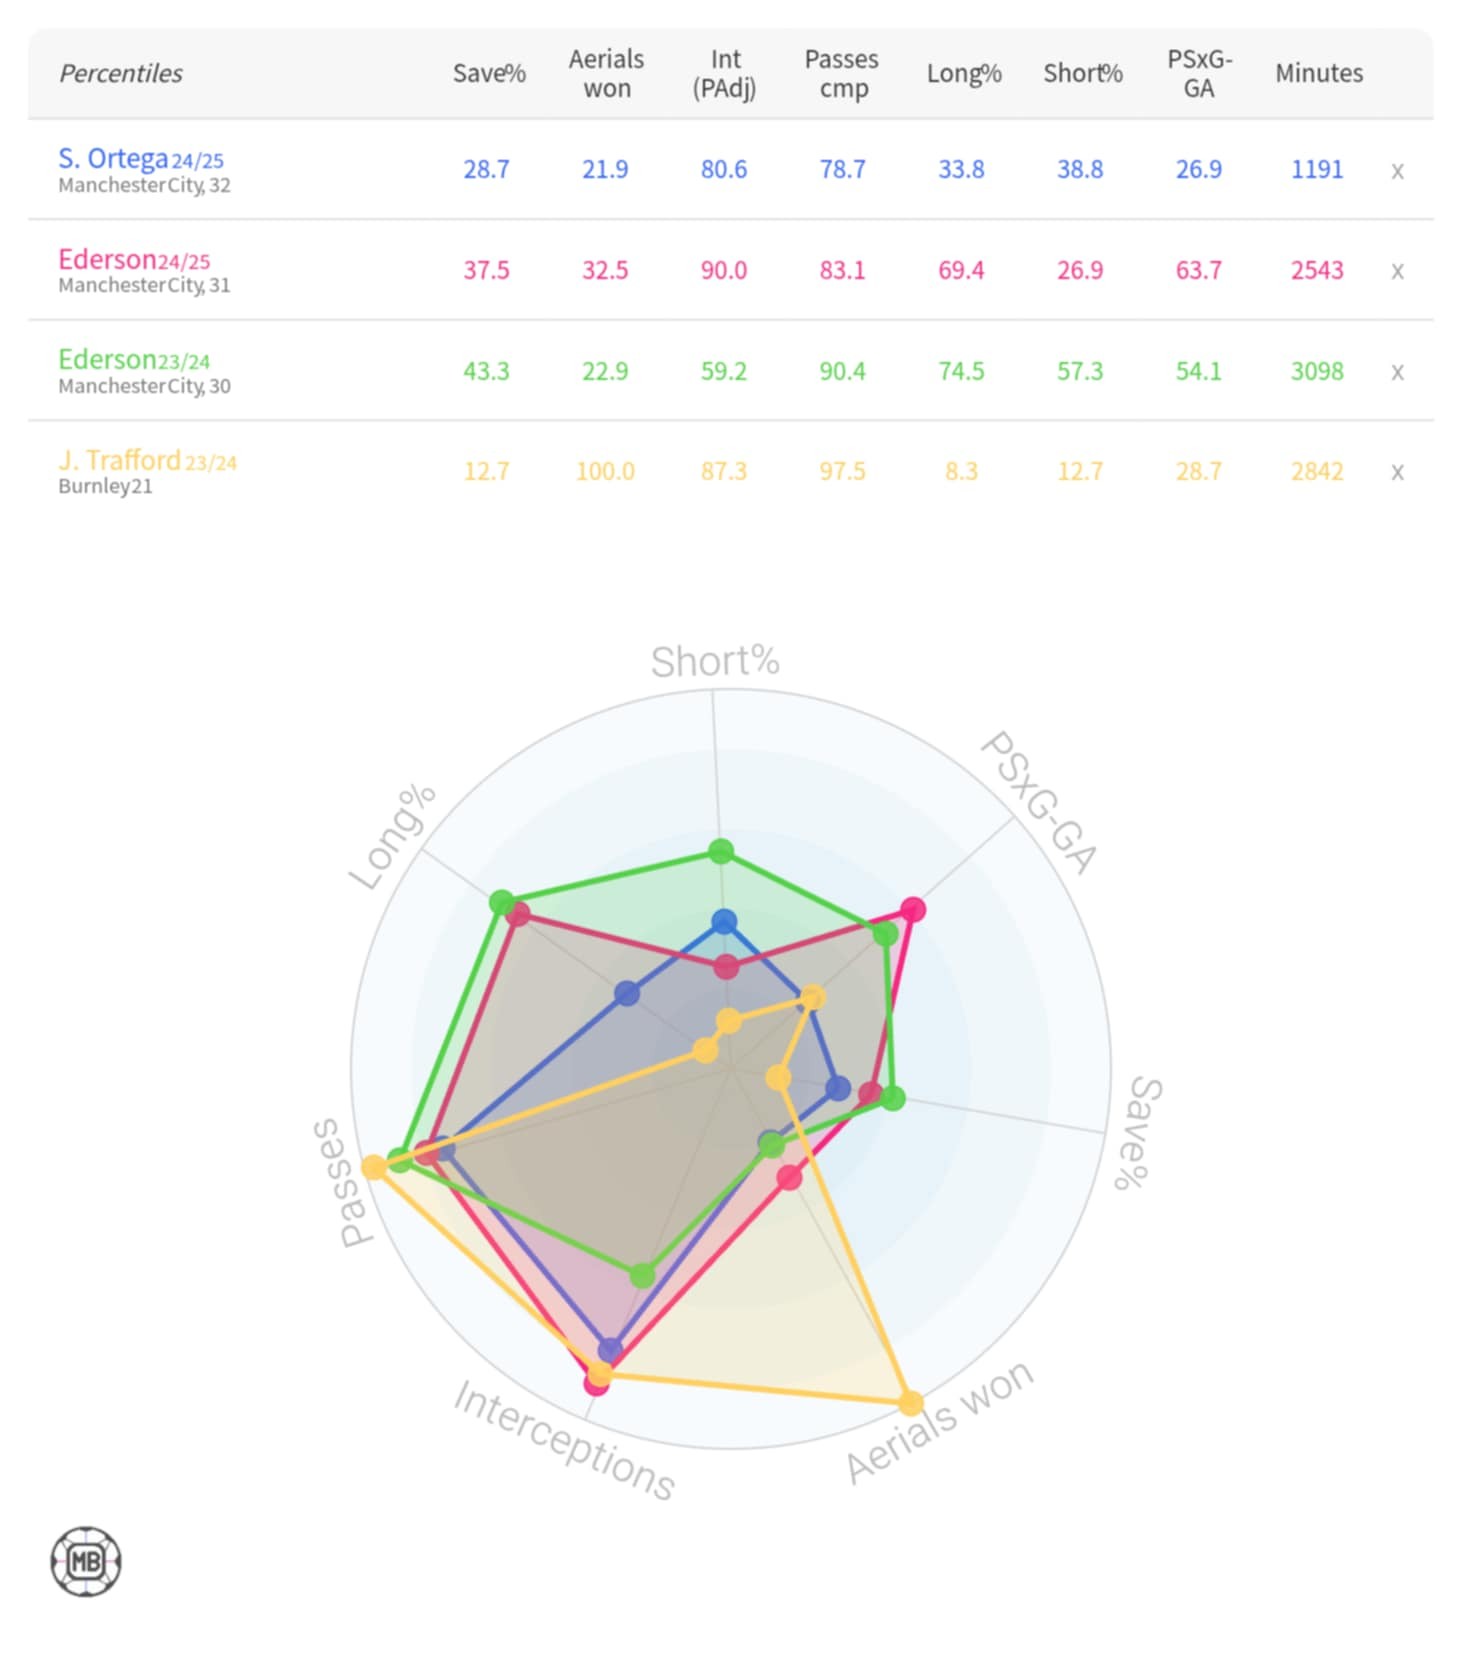Remove the J. Trafford 23/24 row

tap(1397, 472)
